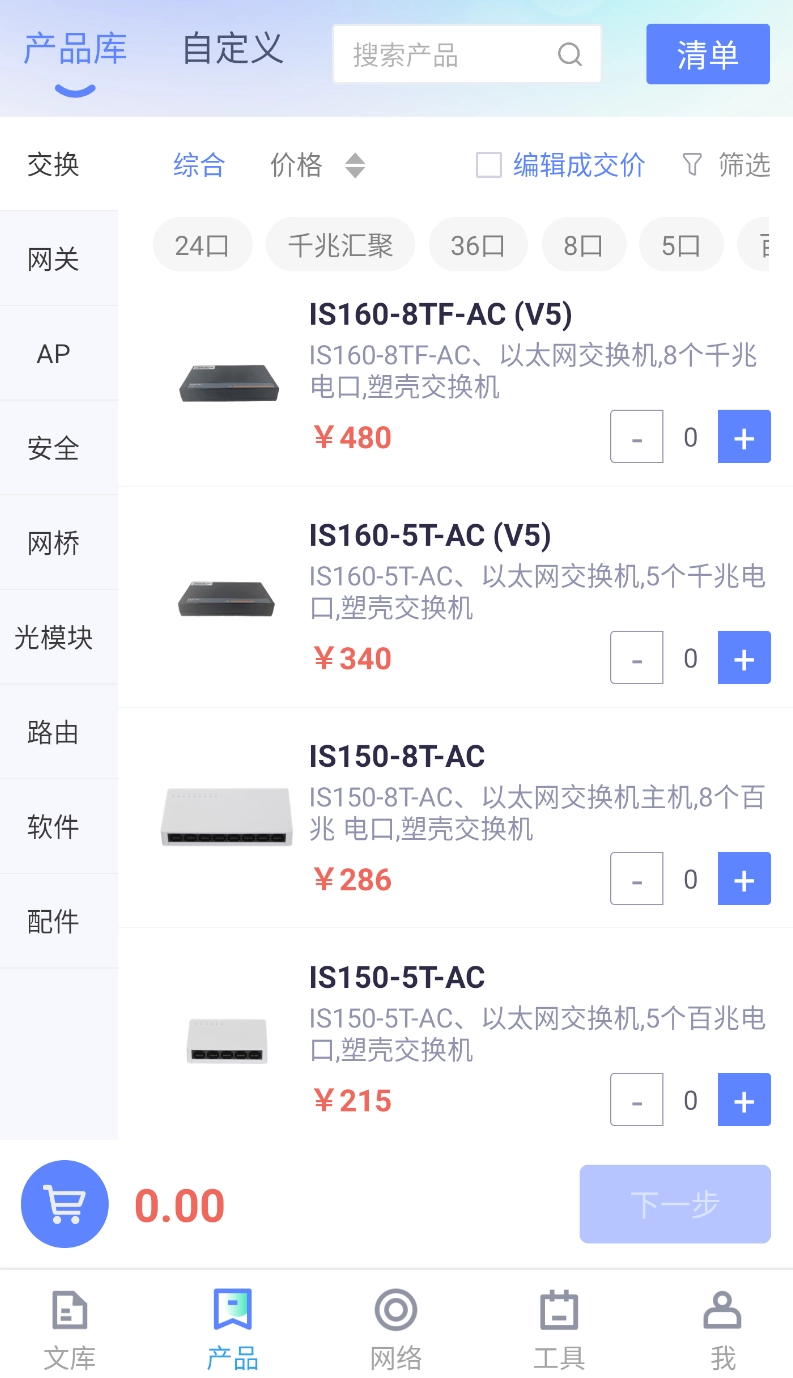Sort by 价格 price arrows

coord(354,165)
